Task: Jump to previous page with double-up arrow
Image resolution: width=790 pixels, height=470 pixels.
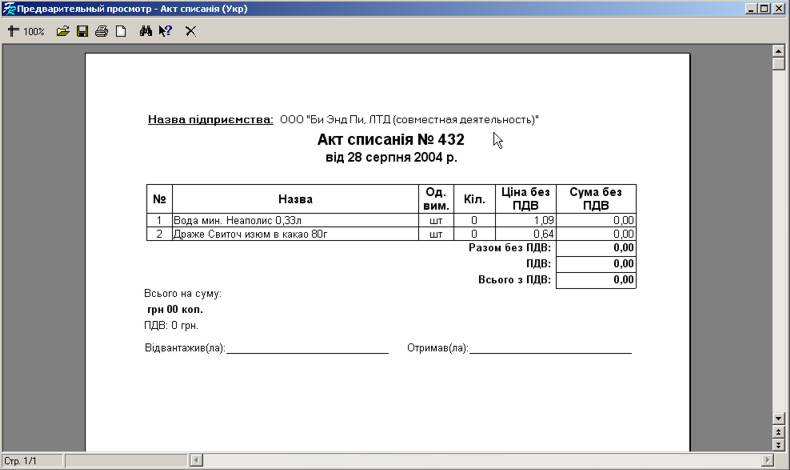Action: click(779, 430)
